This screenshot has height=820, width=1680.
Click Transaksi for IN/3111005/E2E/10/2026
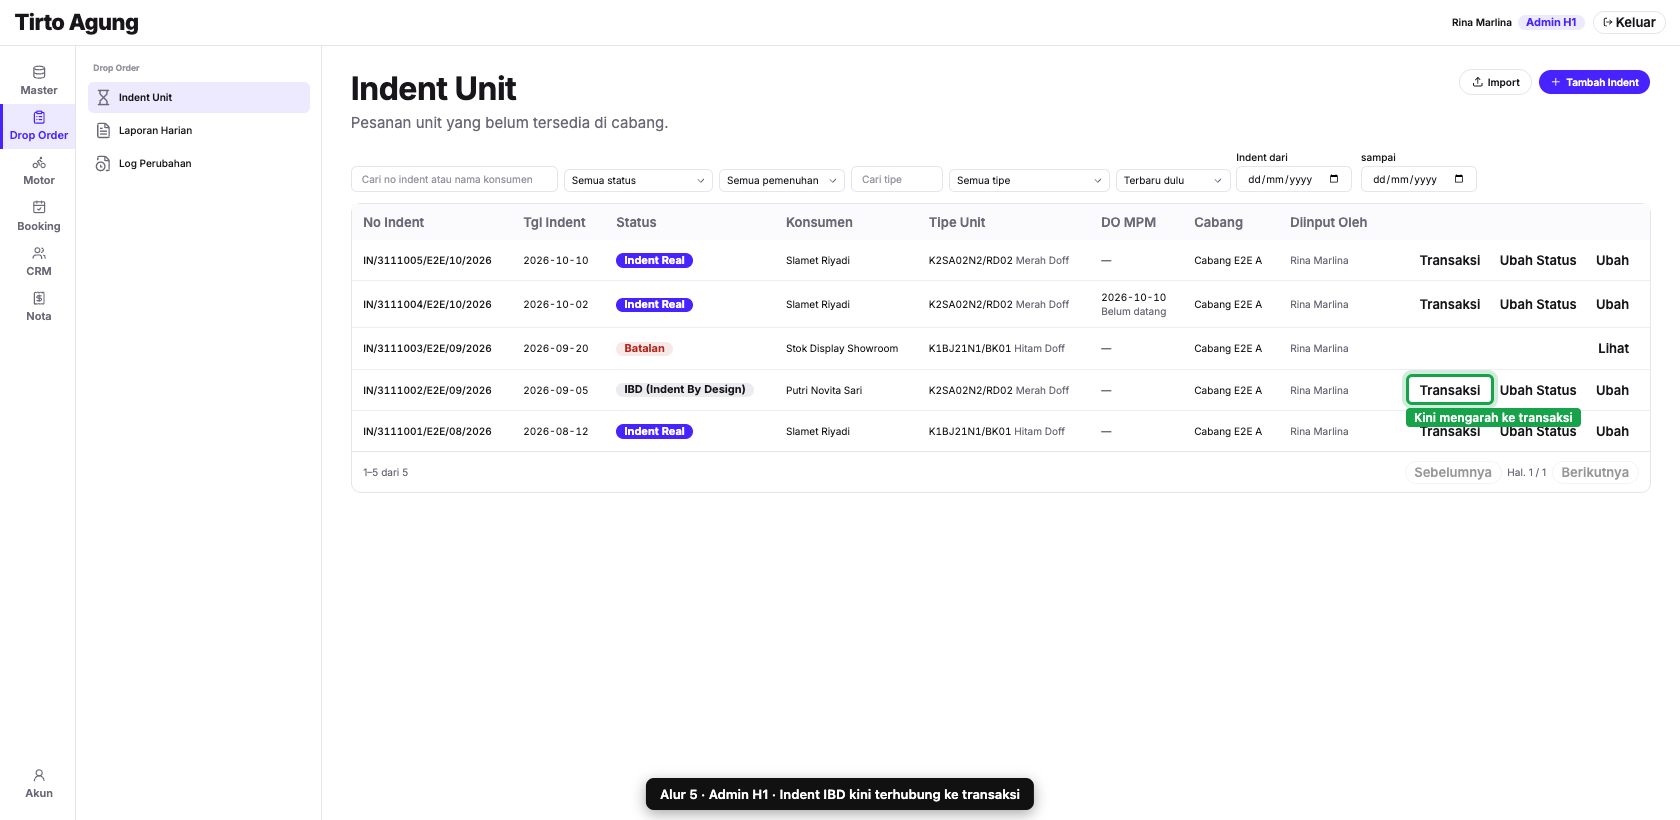tap(1450, 260)
